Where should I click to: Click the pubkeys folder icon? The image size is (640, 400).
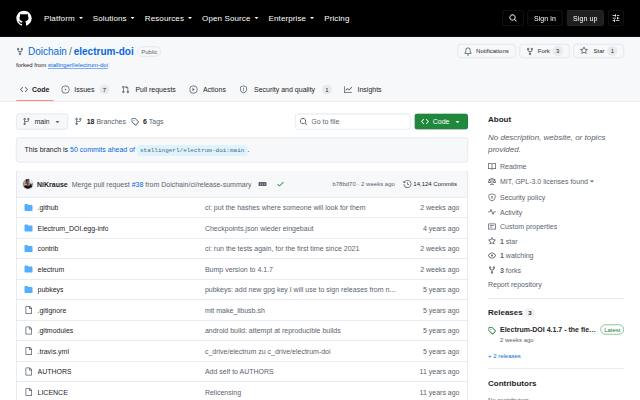[28, 289]
